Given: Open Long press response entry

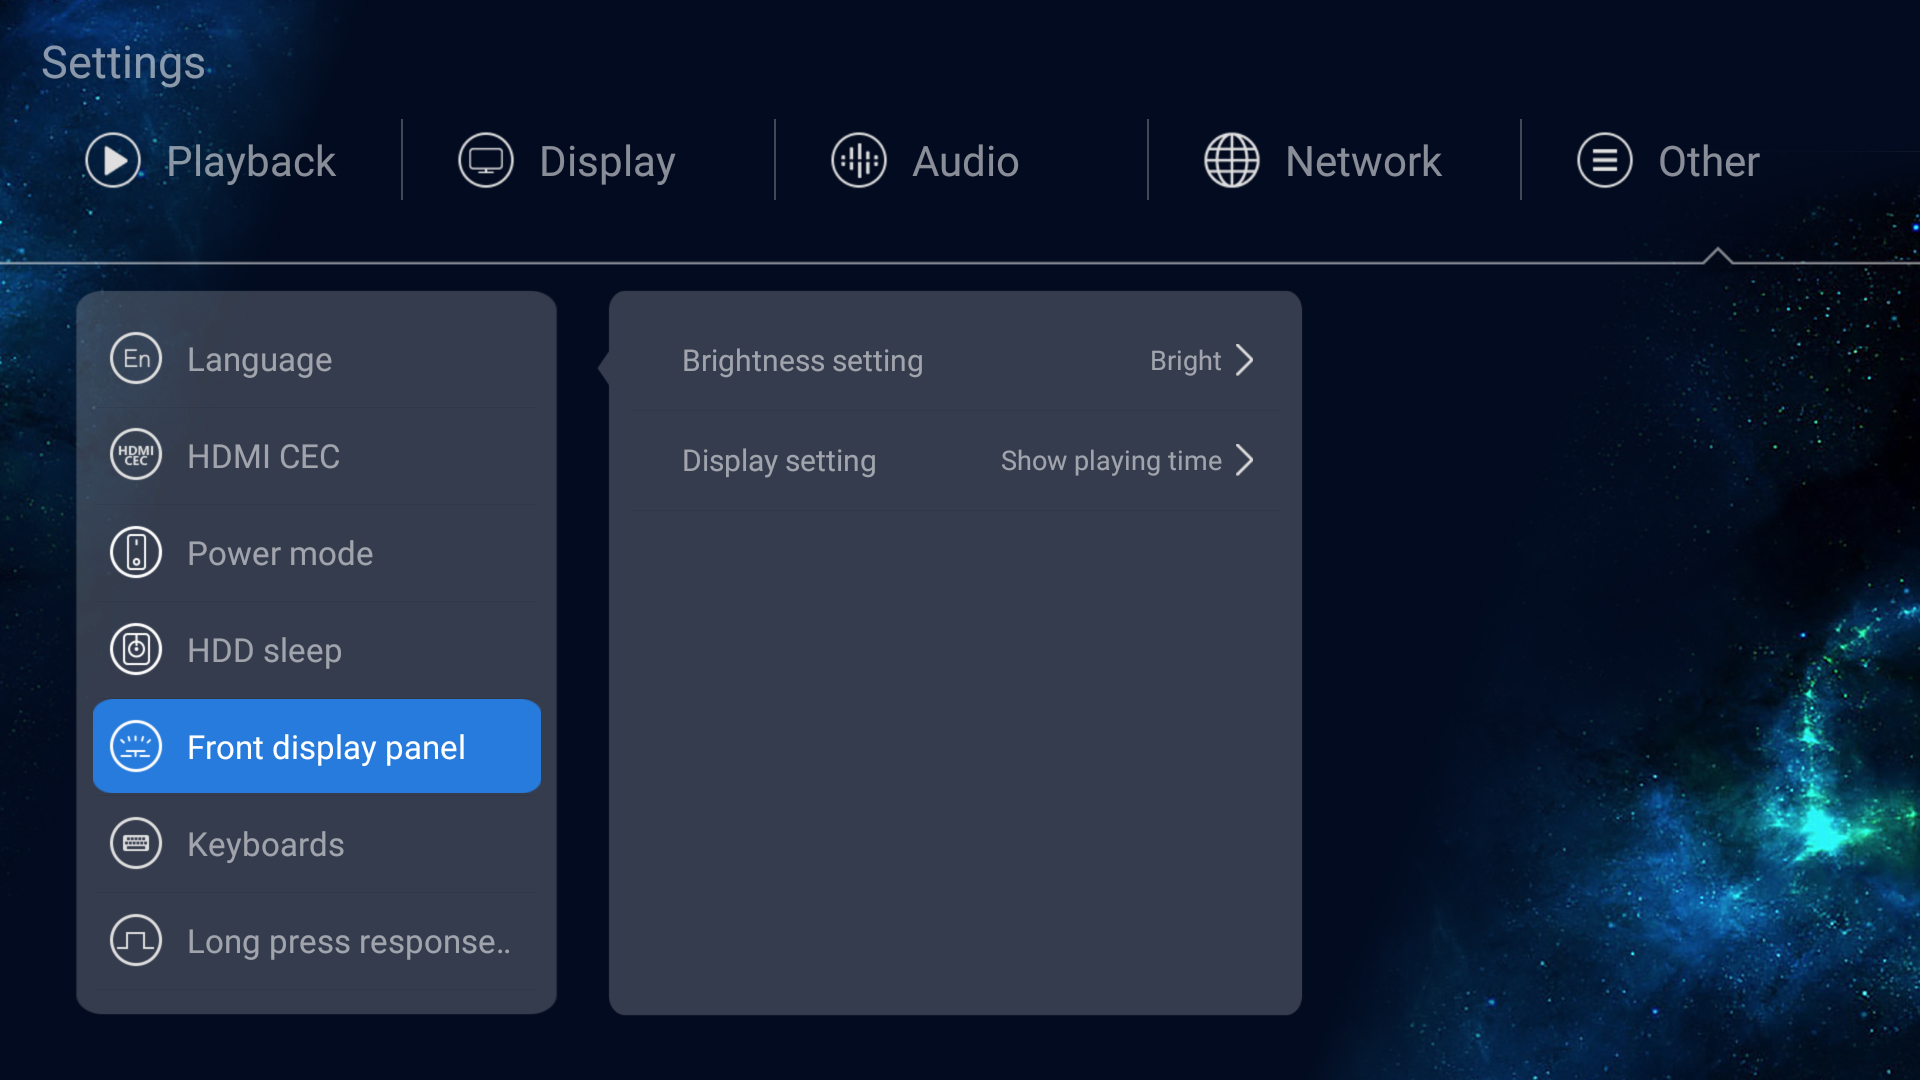Looking at the screenshot, I should [x=317, y=941].
